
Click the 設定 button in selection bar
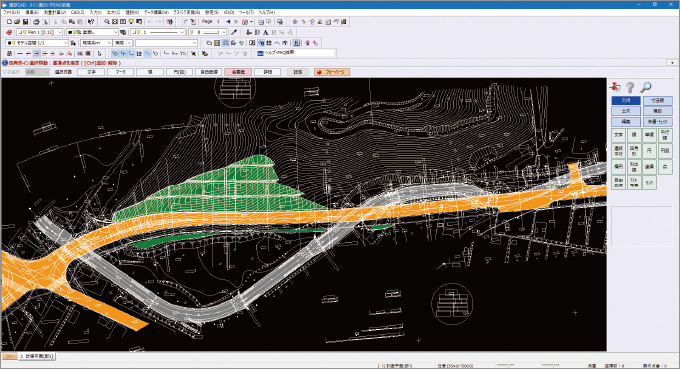coord(298,72)
